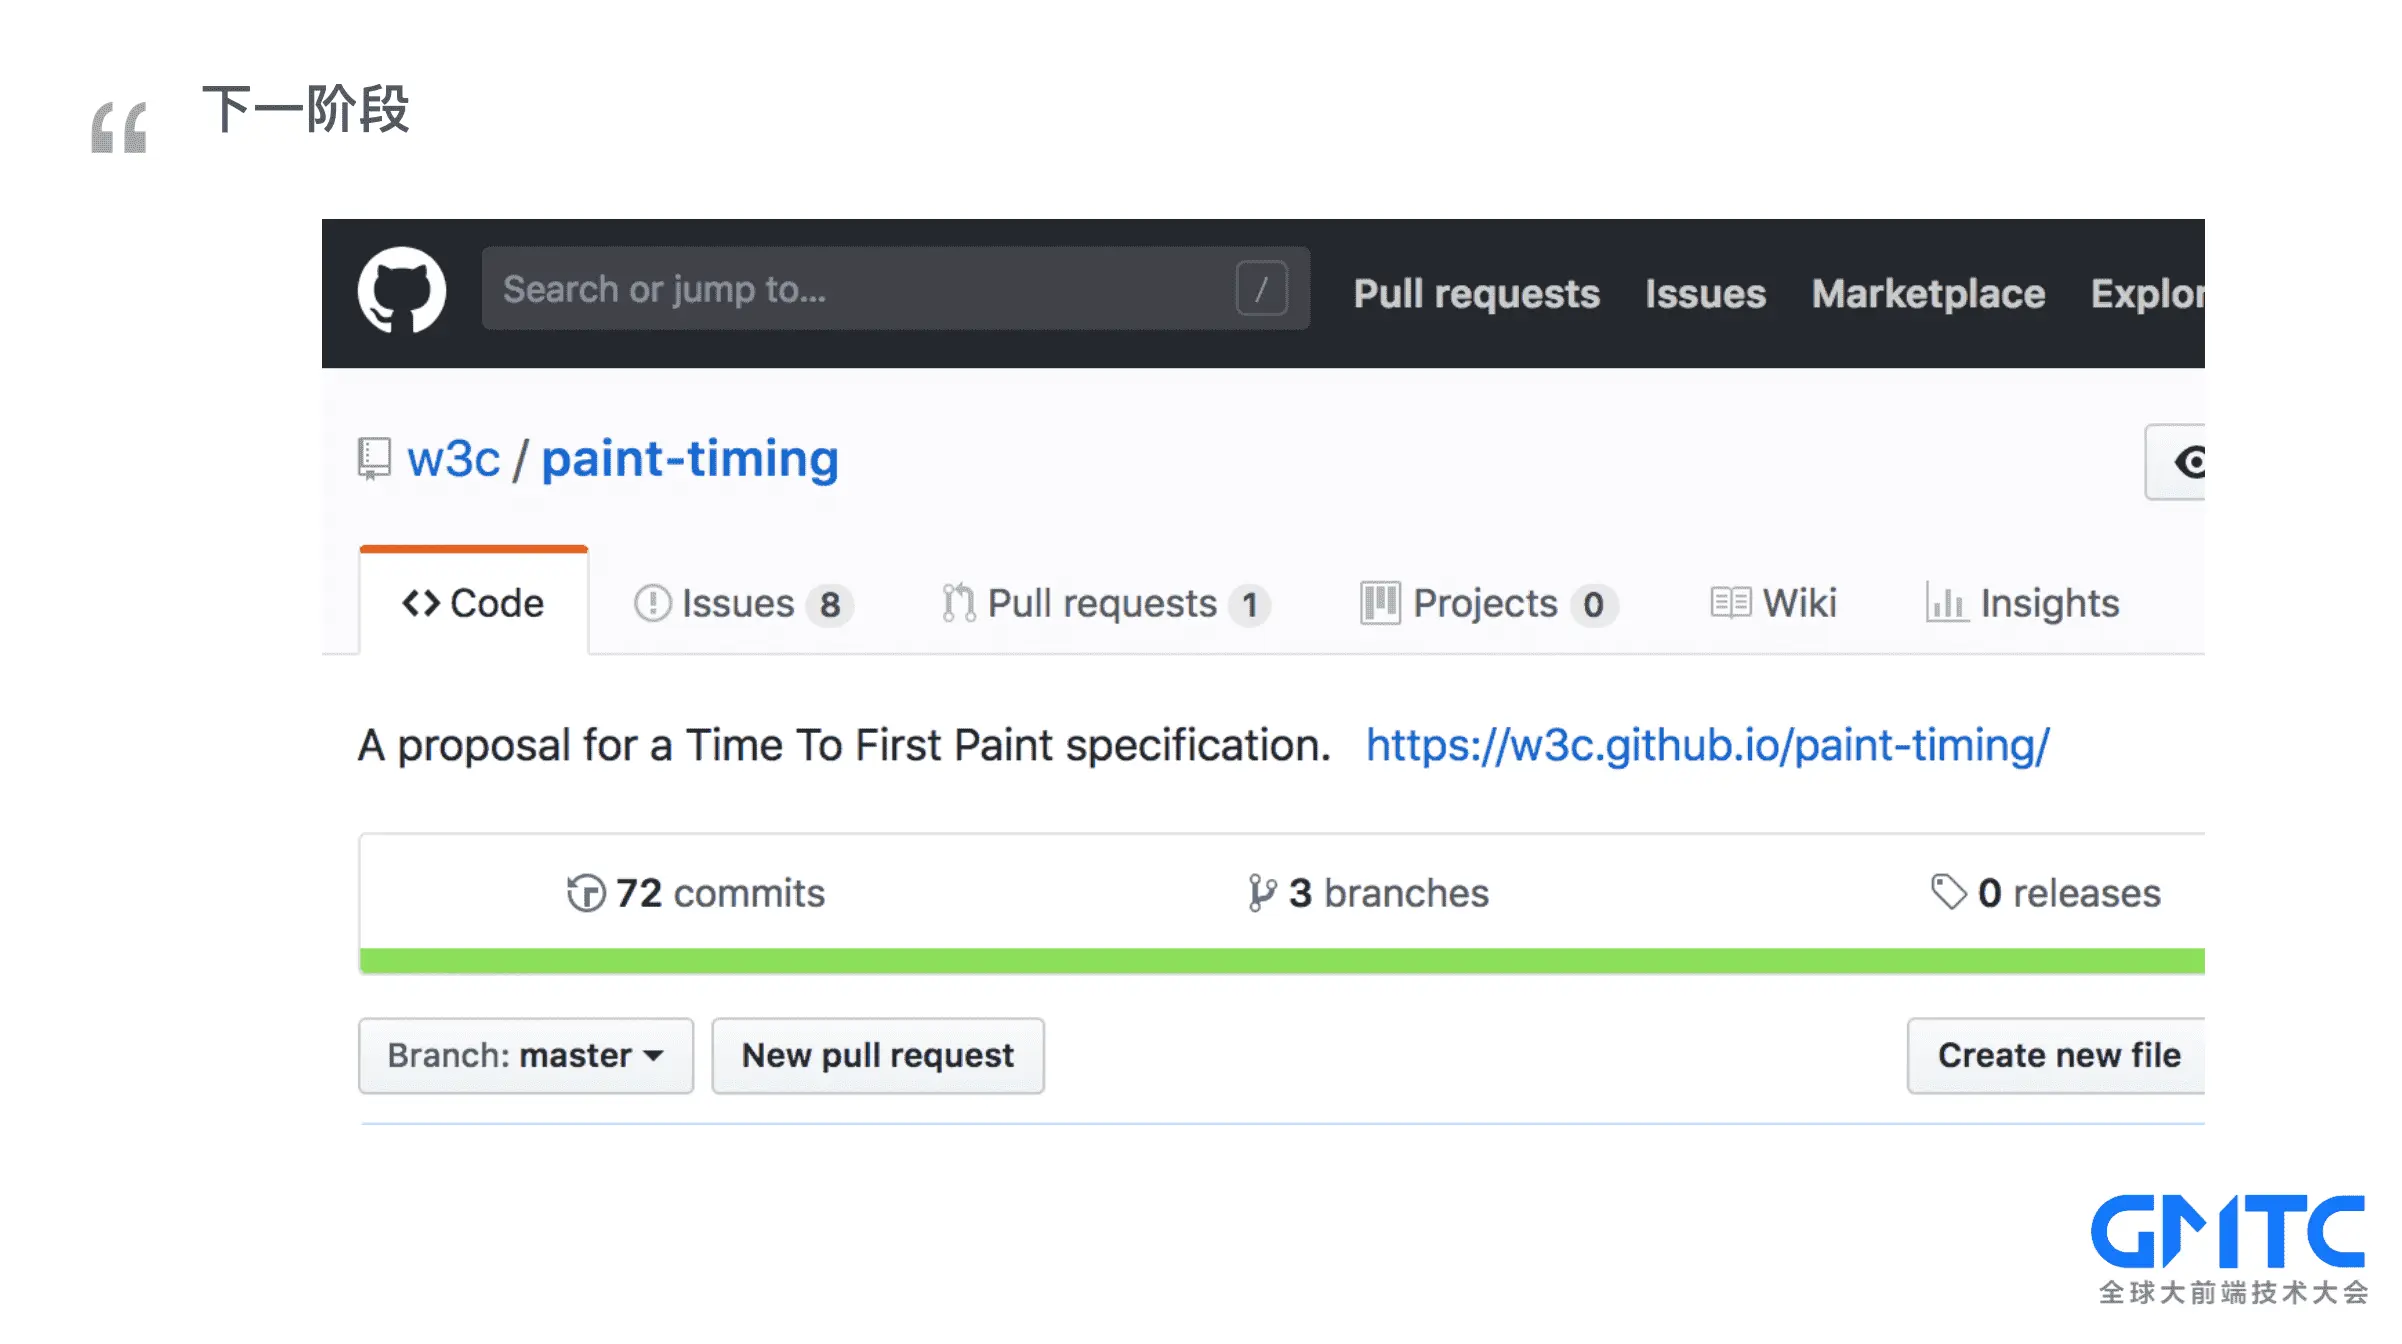The image size is (2402, 1344).
Task: Click the repository book icon beside w3c
Action: [x=374, y=459]
